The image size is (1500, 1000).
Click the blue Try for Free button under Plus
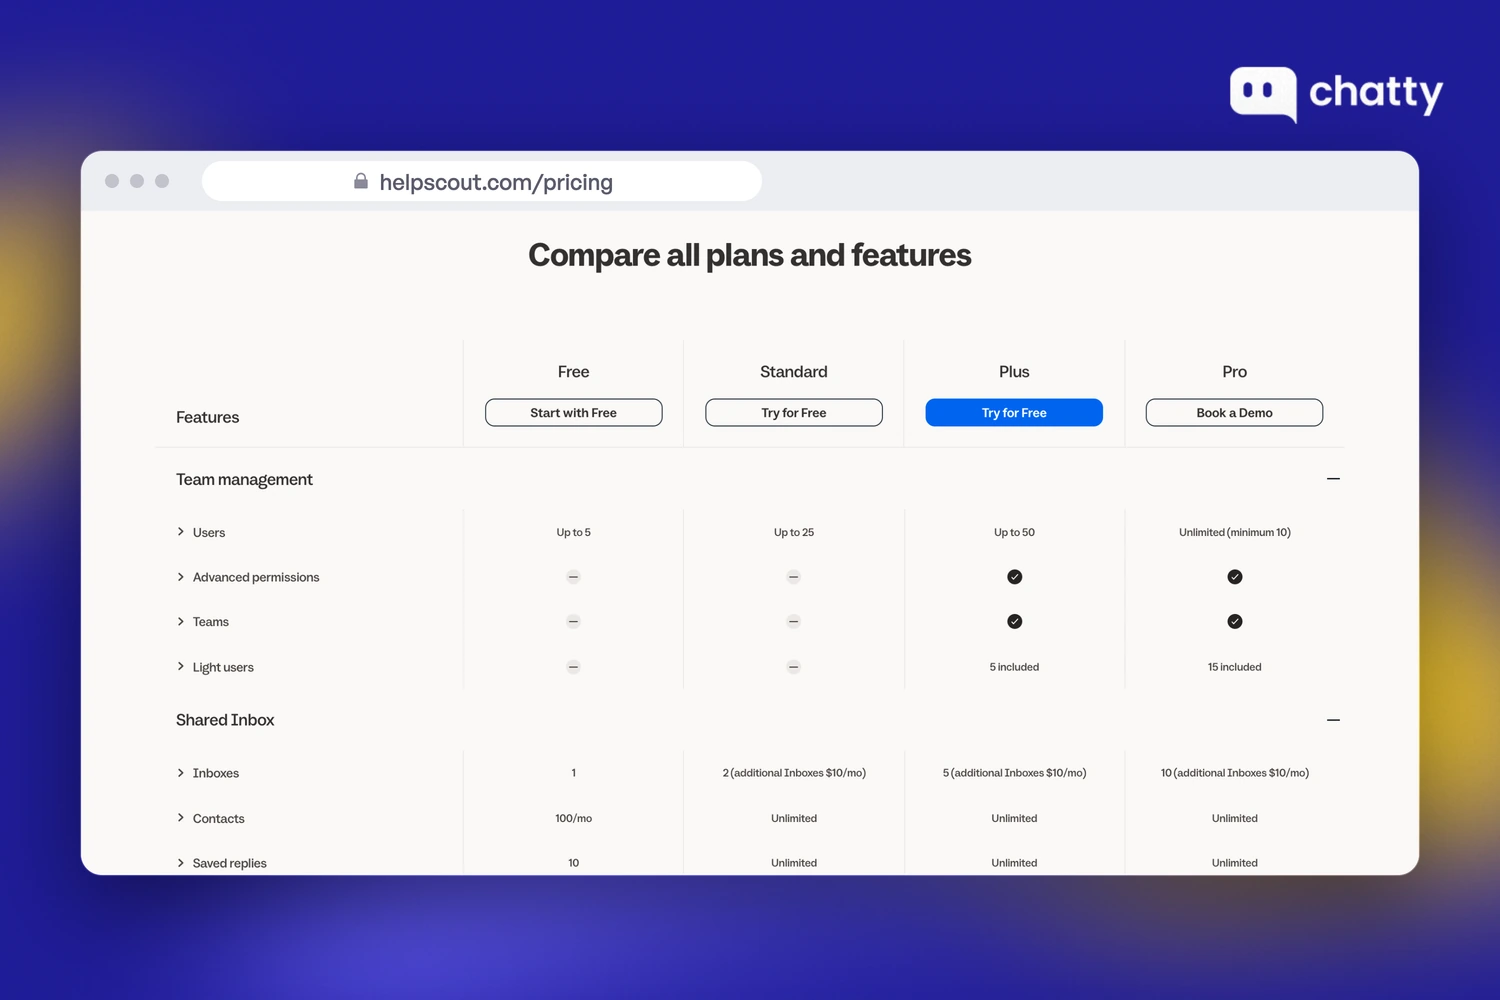tap(1014, 413)
